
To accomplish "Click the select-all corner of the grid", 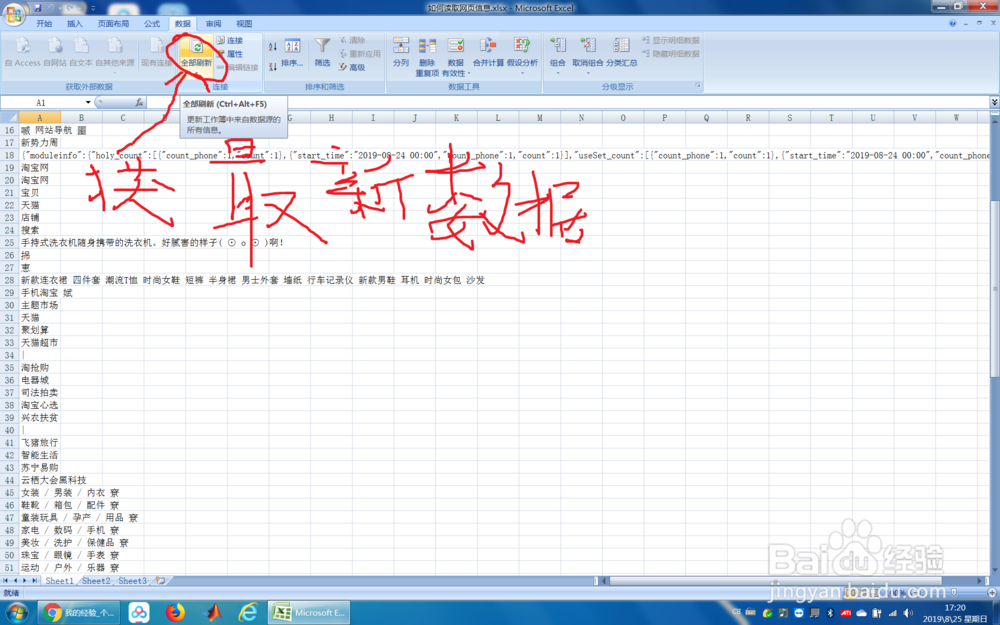I will coord(9,117).
